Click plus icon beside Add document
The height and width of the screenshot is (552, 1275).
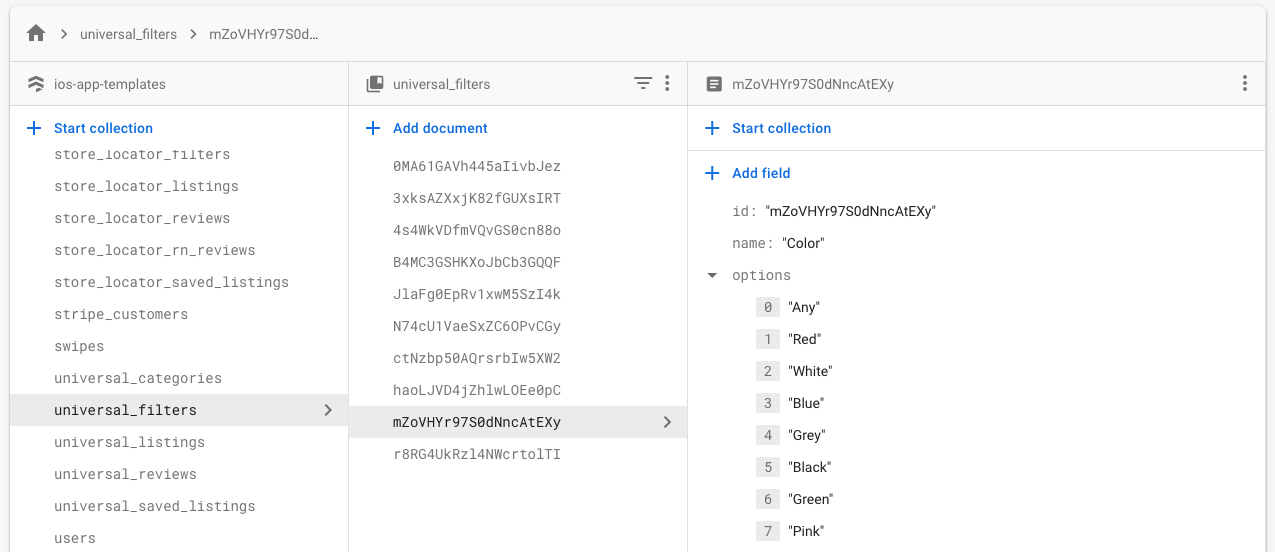[373, 128]
